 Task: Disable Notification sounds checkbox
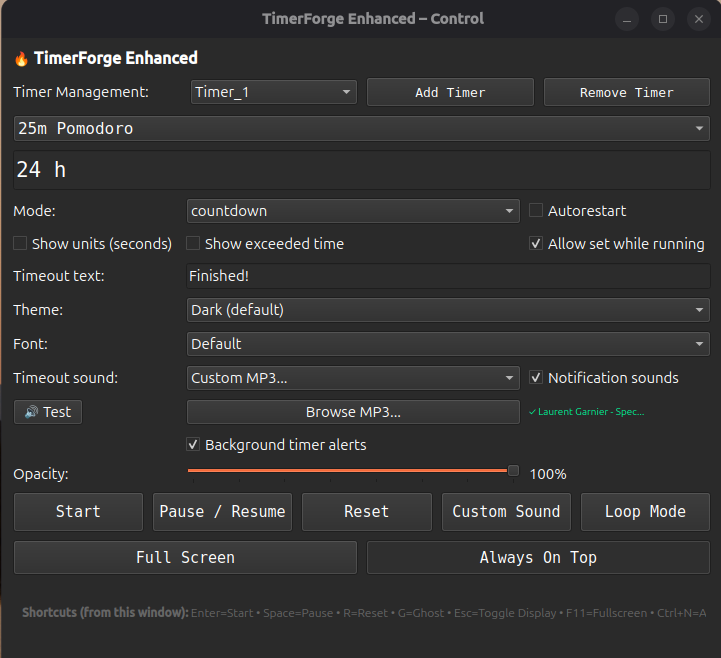(536, 378)
